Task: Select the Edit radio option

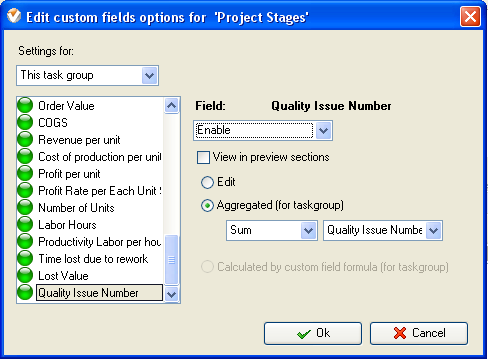Action: [x=207, y=182]
